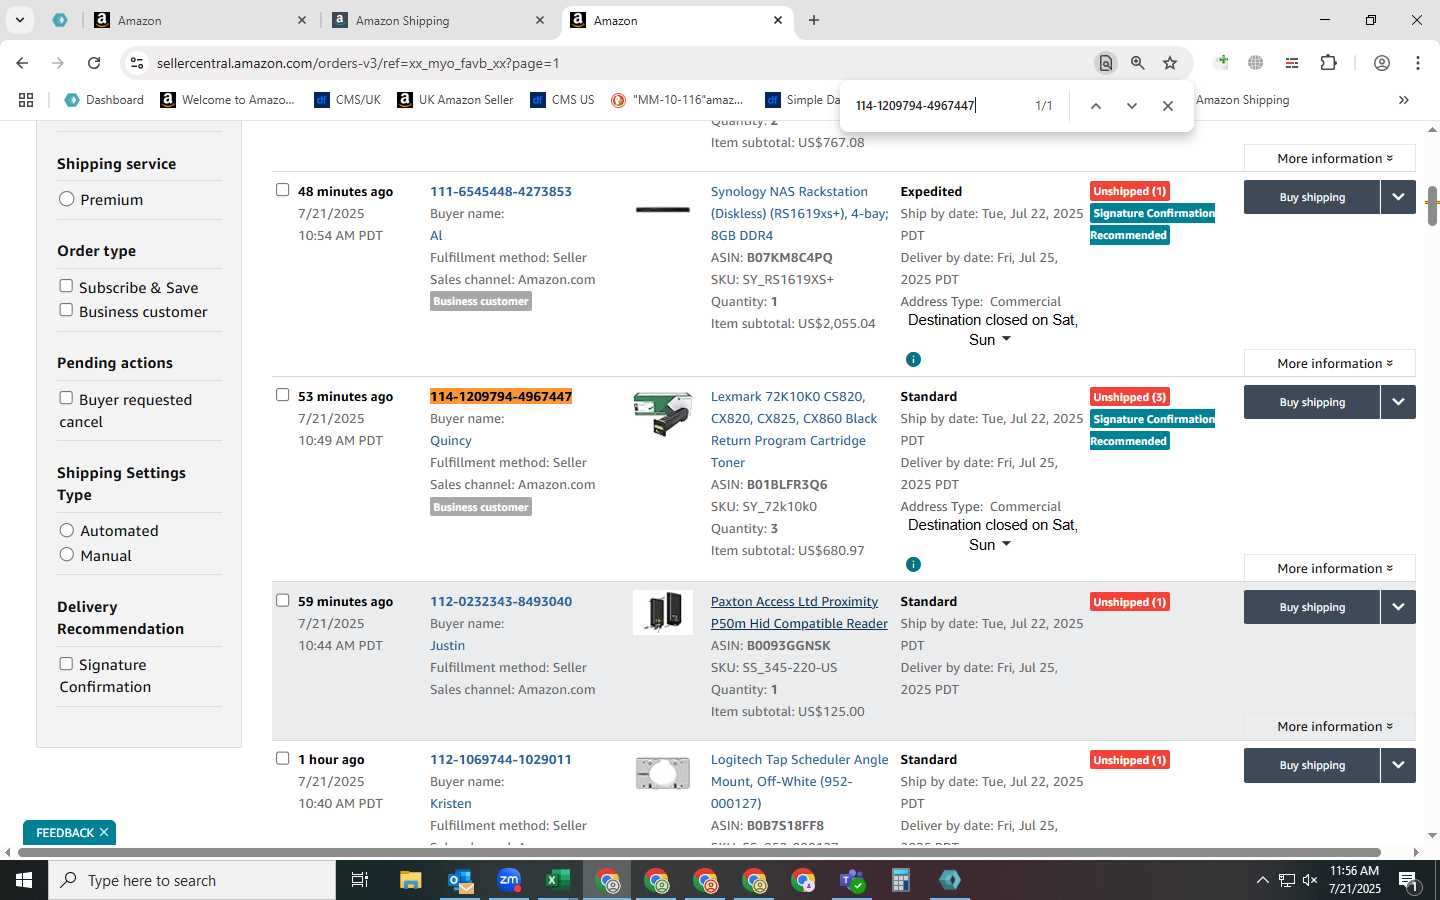Select order 111-6545448-4273853 checkbox
1440x900 pixels.
(x=282, y=190)
